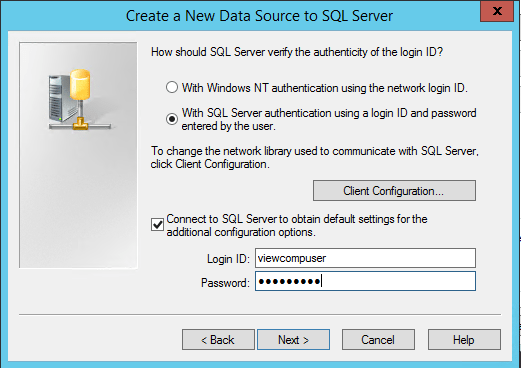This screenshot has height=368, width=521.
Task: Toggle Connect to SQL Server checkbox
Action: click(157, 225)
